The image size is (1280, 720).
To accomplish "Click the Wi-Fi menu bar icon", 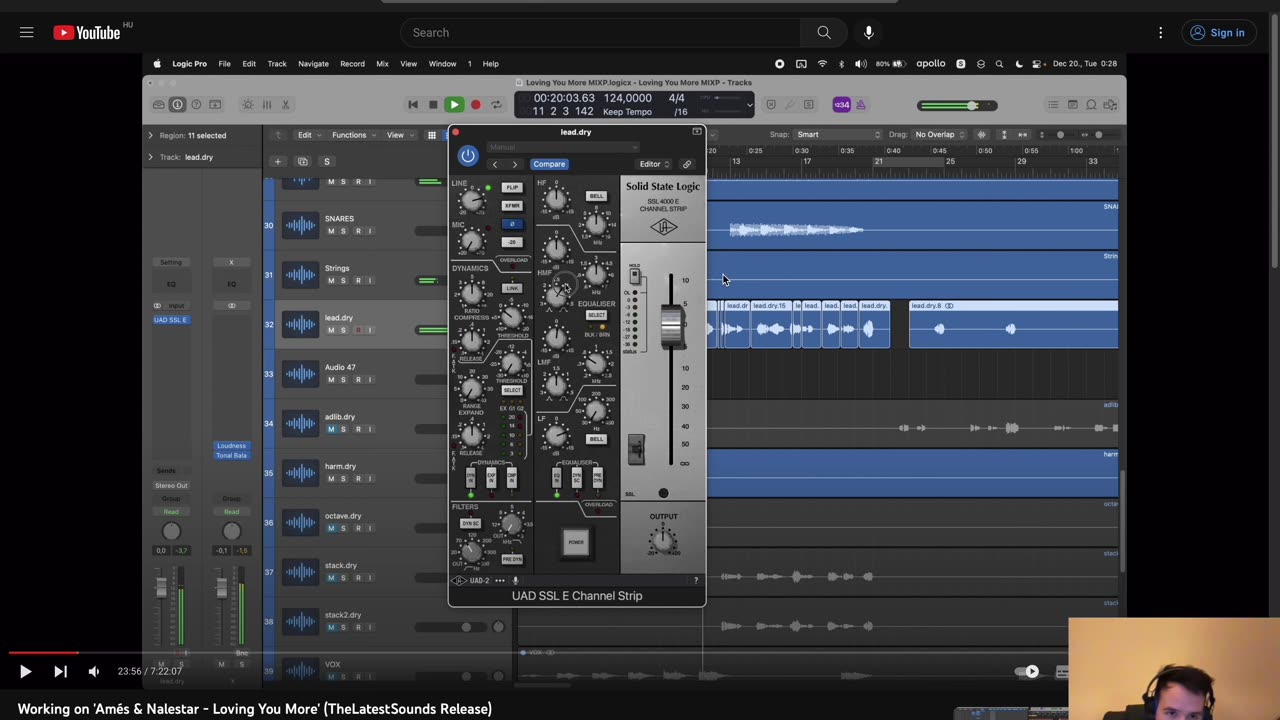I will coord(822,64).
